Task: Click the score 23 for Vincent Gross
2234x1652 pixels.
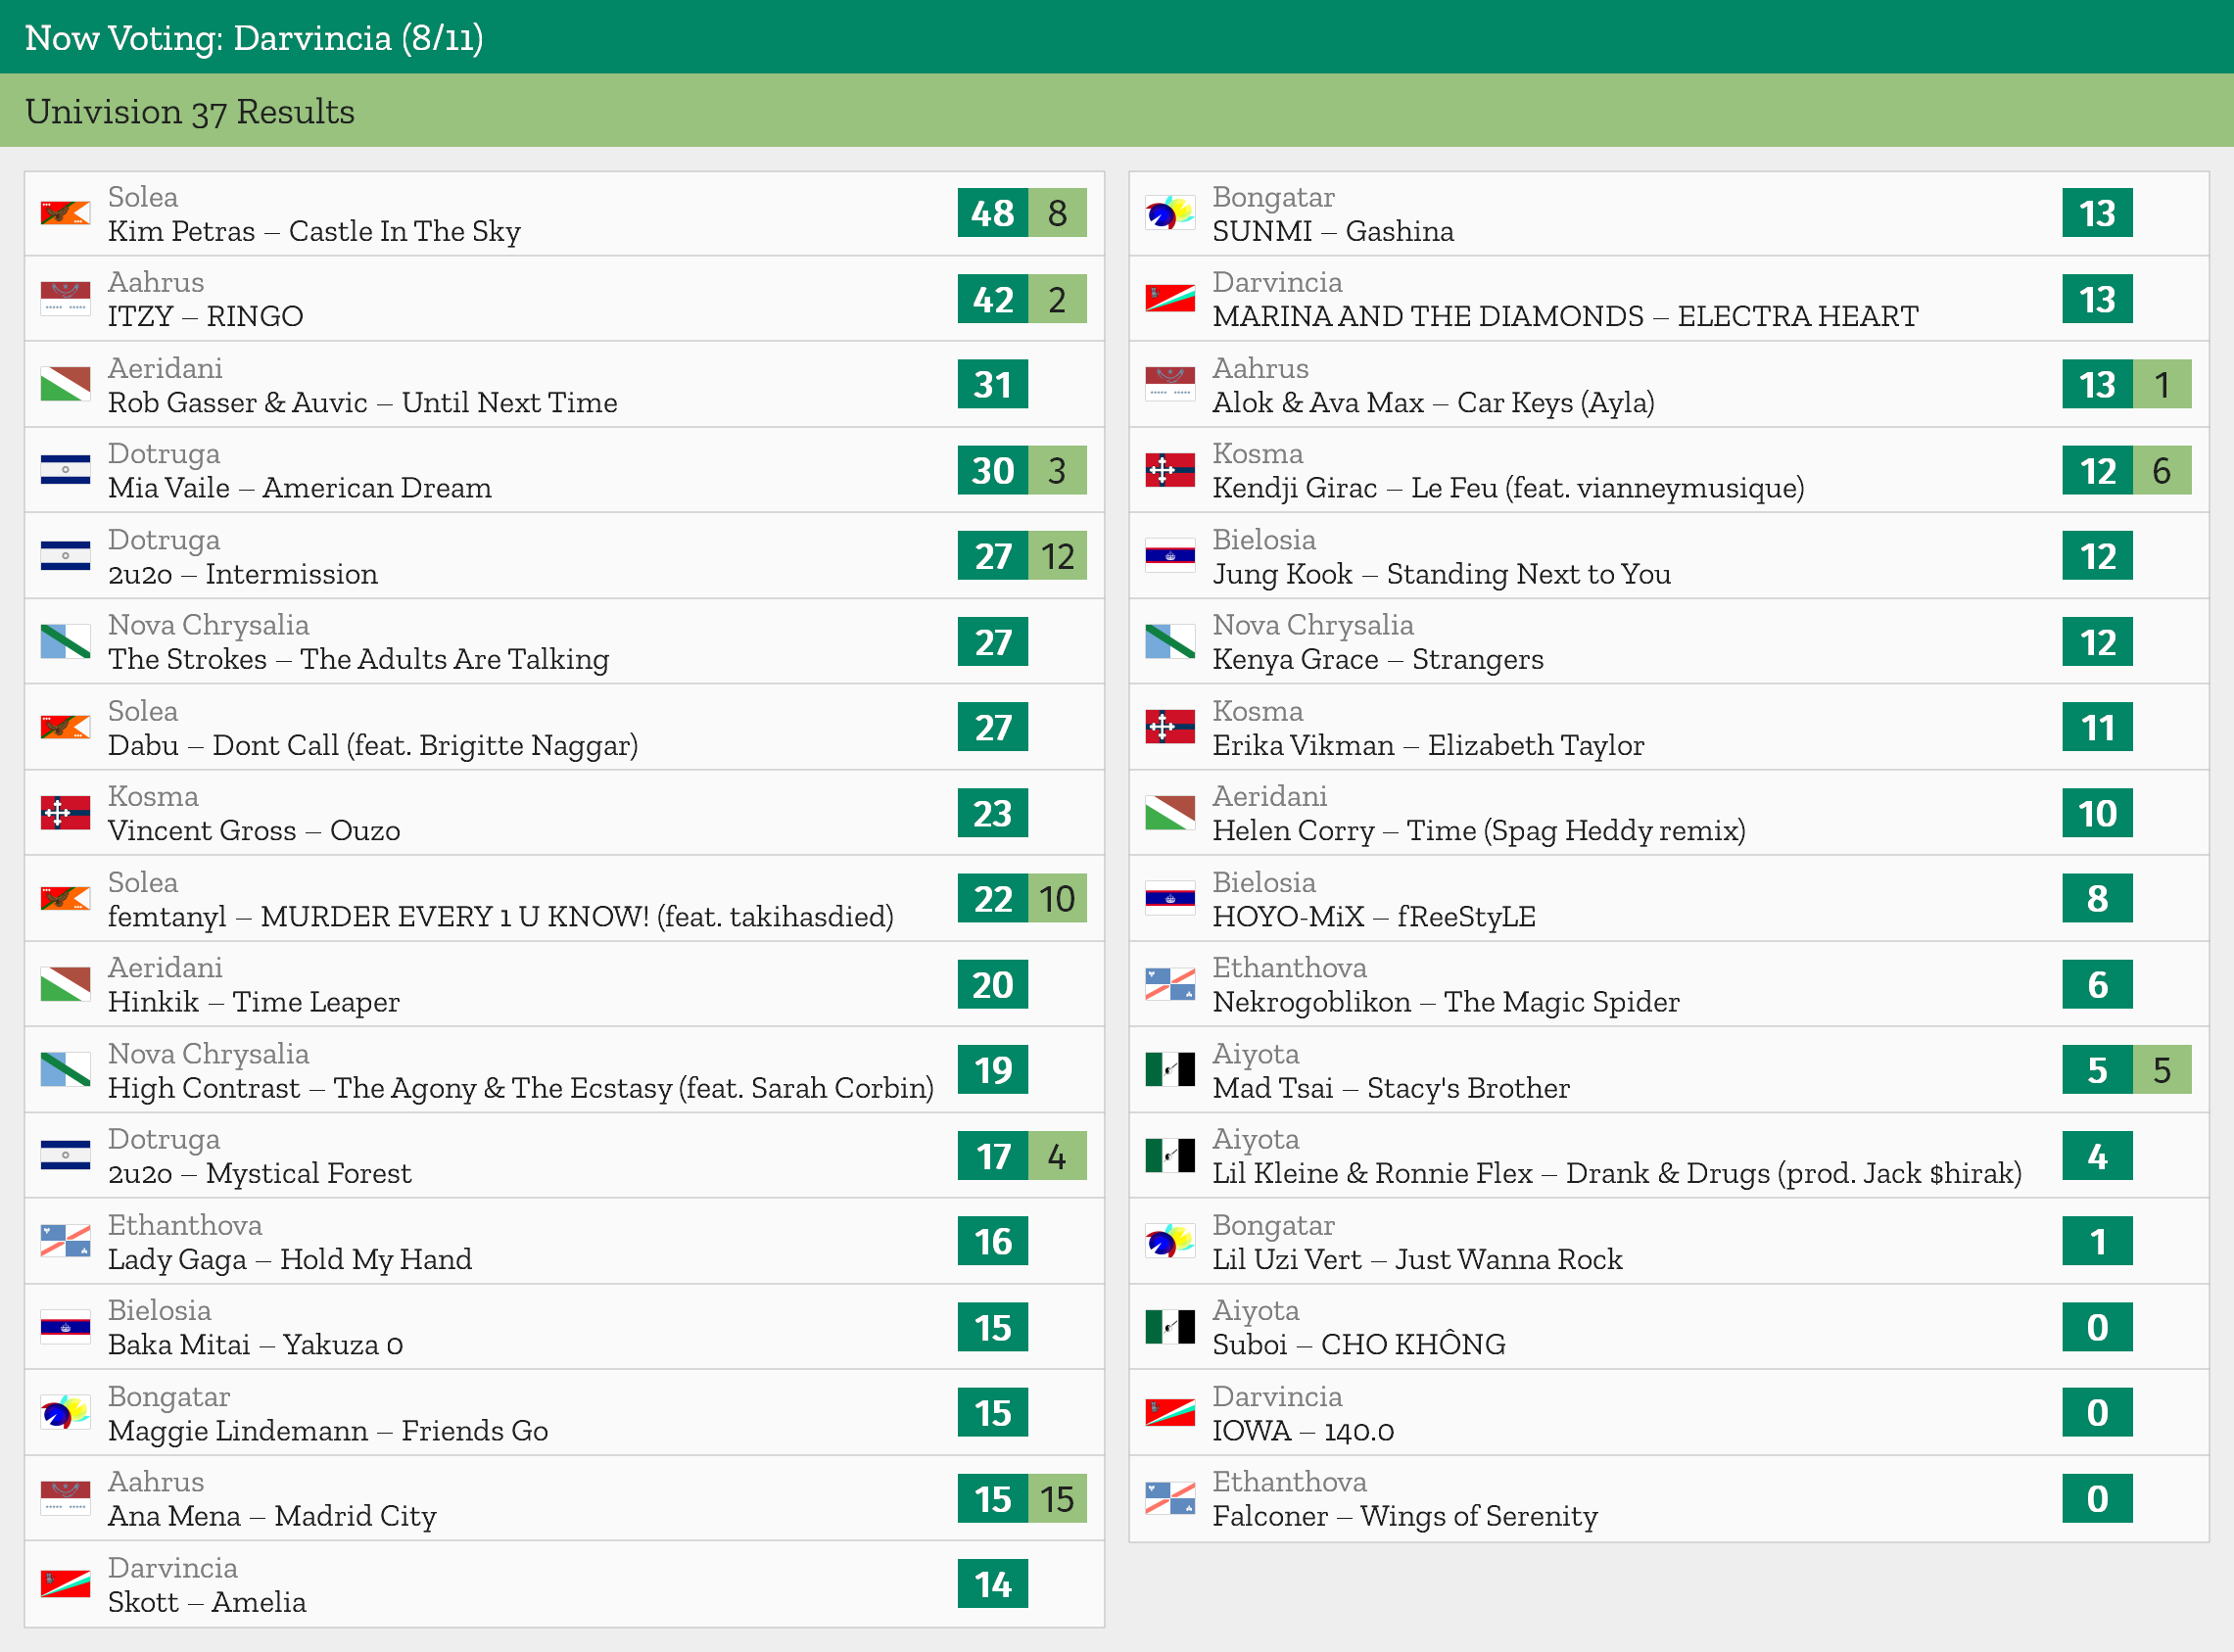Action: [x=993, y=813]
